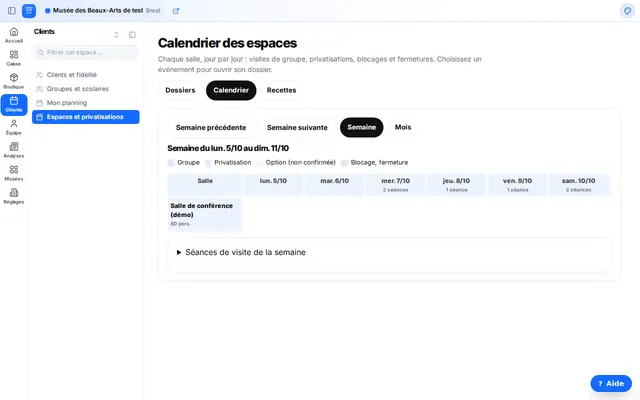Click the Blocage, fermeture legend swatch
Screen dimensions: 640x400
click(x=344, y=163)
